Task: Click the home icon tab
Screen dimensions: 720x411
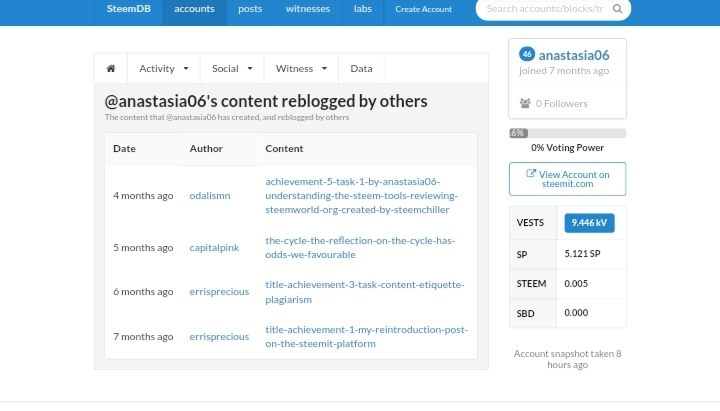Action: [111, 68]
